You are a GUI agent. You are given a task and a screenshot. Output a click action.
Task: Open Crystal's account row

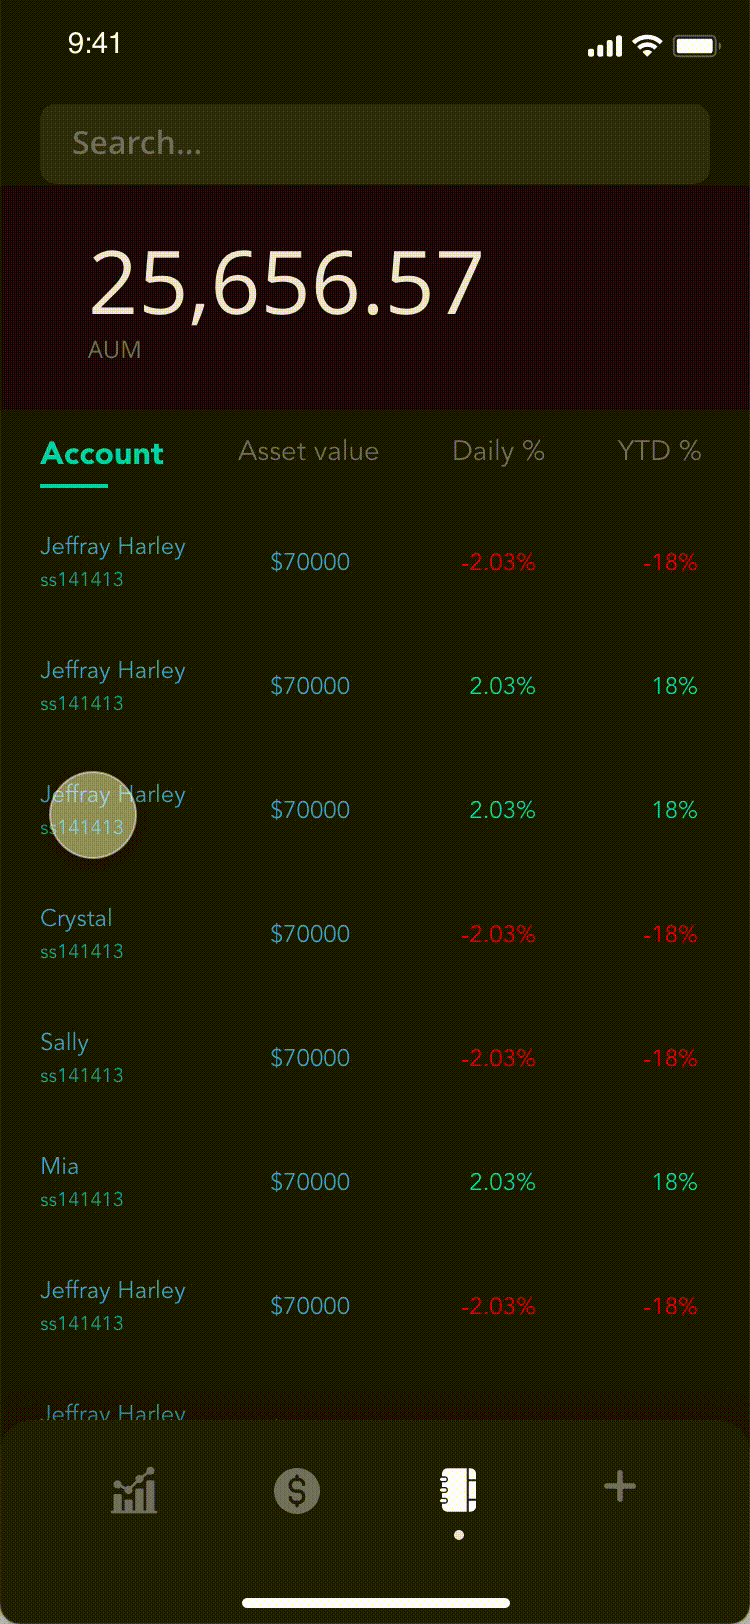(x=77, y=919)
